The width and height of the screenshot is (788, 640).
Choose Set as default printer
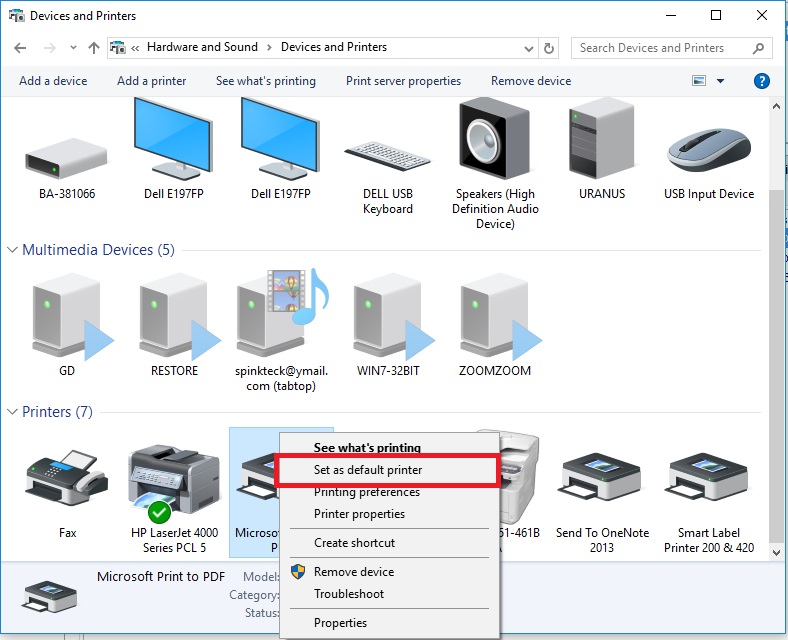click(368, 470)
